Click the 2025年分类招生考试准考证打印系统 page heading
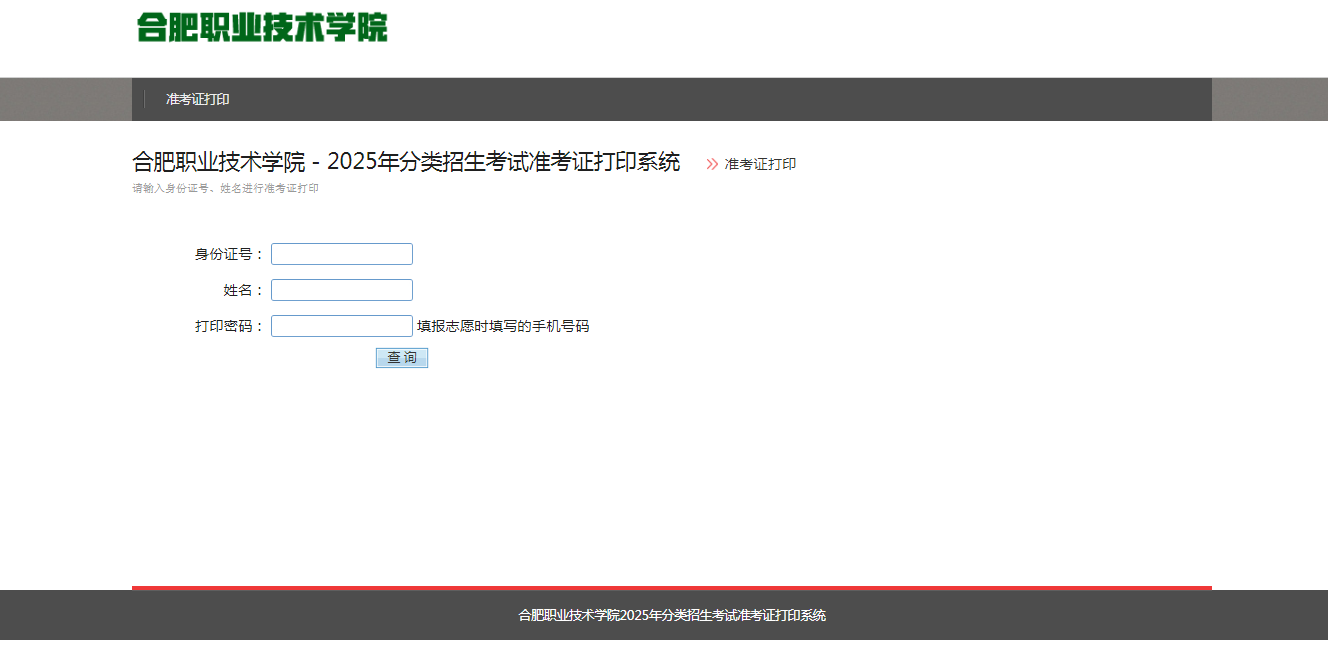The width and height of the screenshot is (1328, 645). (405, 162)
